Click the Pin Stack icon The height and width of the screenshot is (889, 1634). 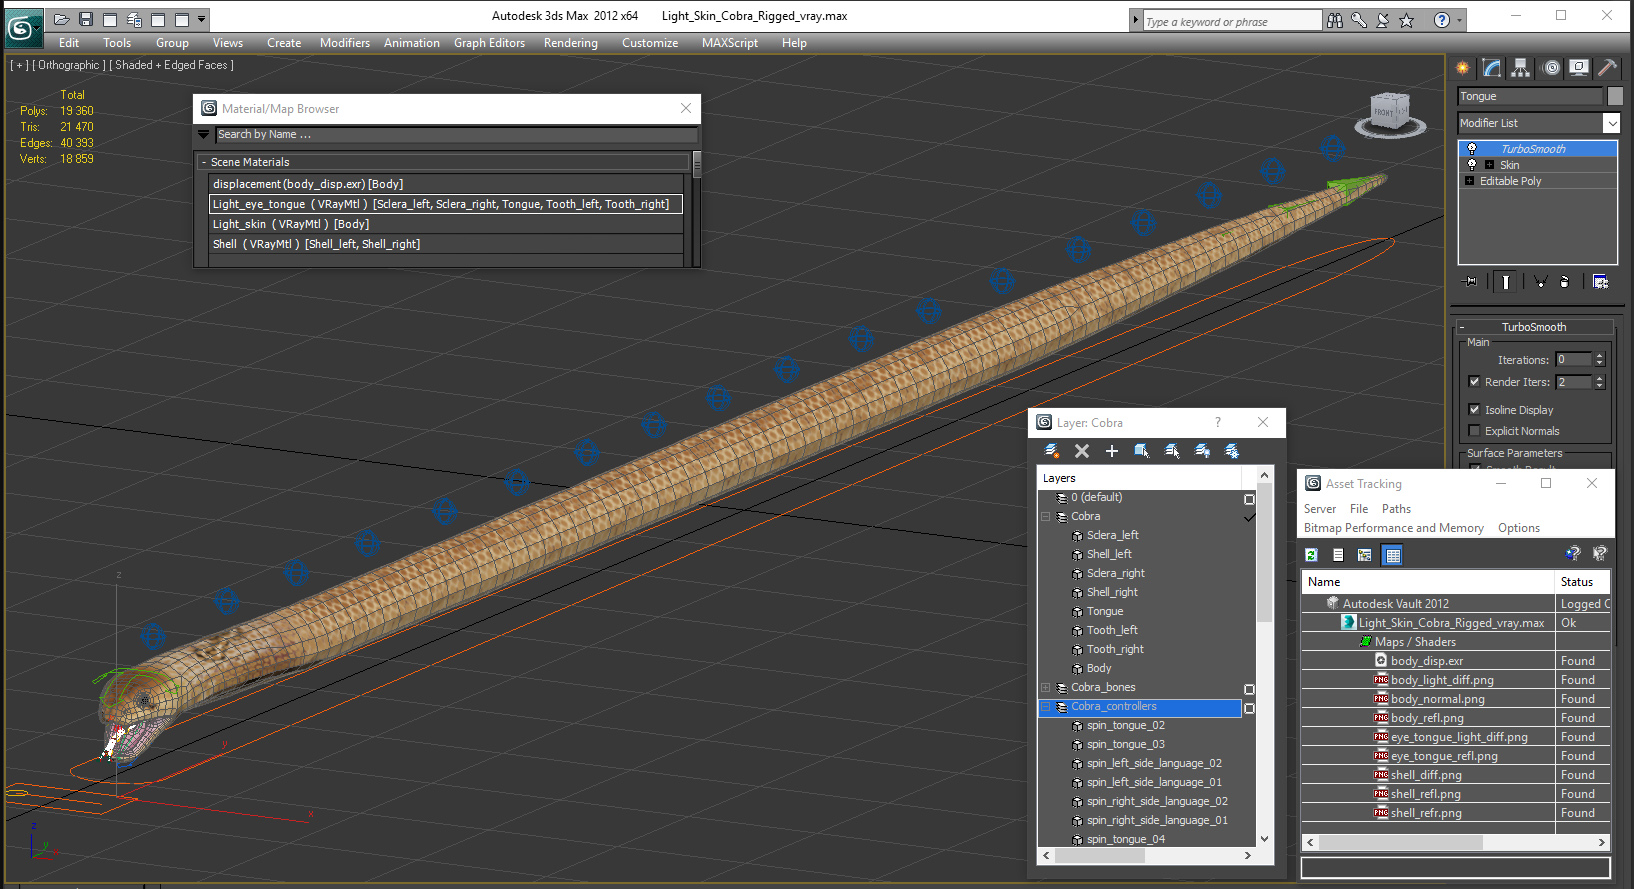tap(1471, 282)
